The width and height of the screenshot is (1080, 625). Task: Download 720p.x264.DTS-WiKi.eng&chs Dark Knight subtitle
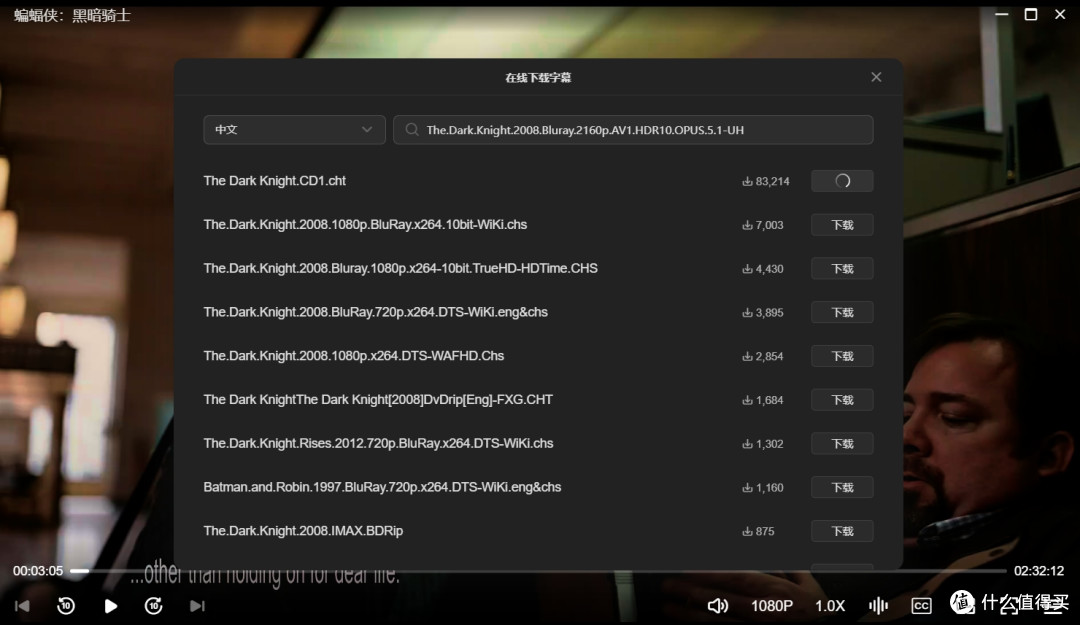tap(842, 312)
